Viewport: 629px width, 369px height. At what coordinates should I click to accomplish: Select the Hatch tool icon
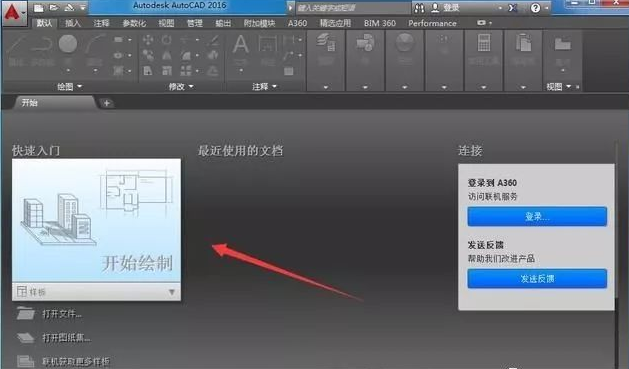pos(118,71)
